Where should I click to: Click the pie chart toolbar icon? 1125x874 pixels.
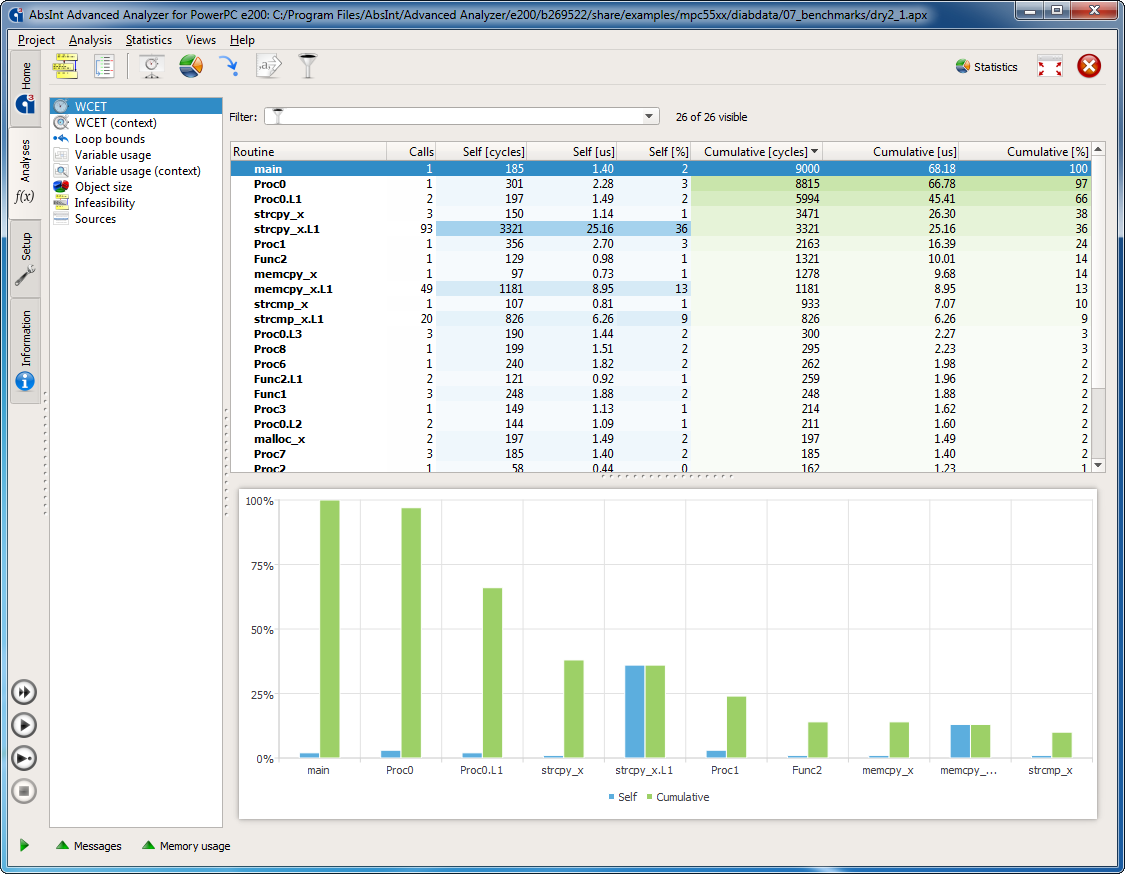point(191,67)
